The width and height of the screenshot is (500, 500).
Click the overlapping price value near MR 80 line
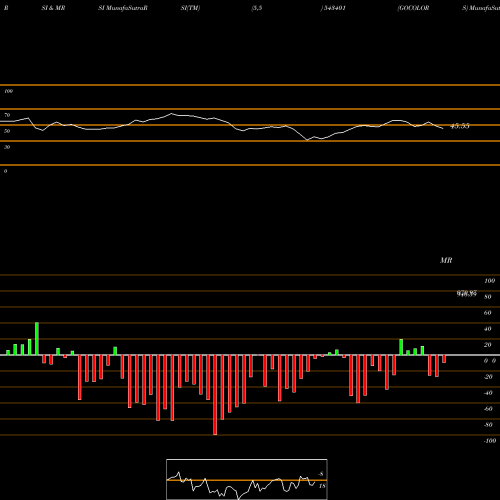467,293
